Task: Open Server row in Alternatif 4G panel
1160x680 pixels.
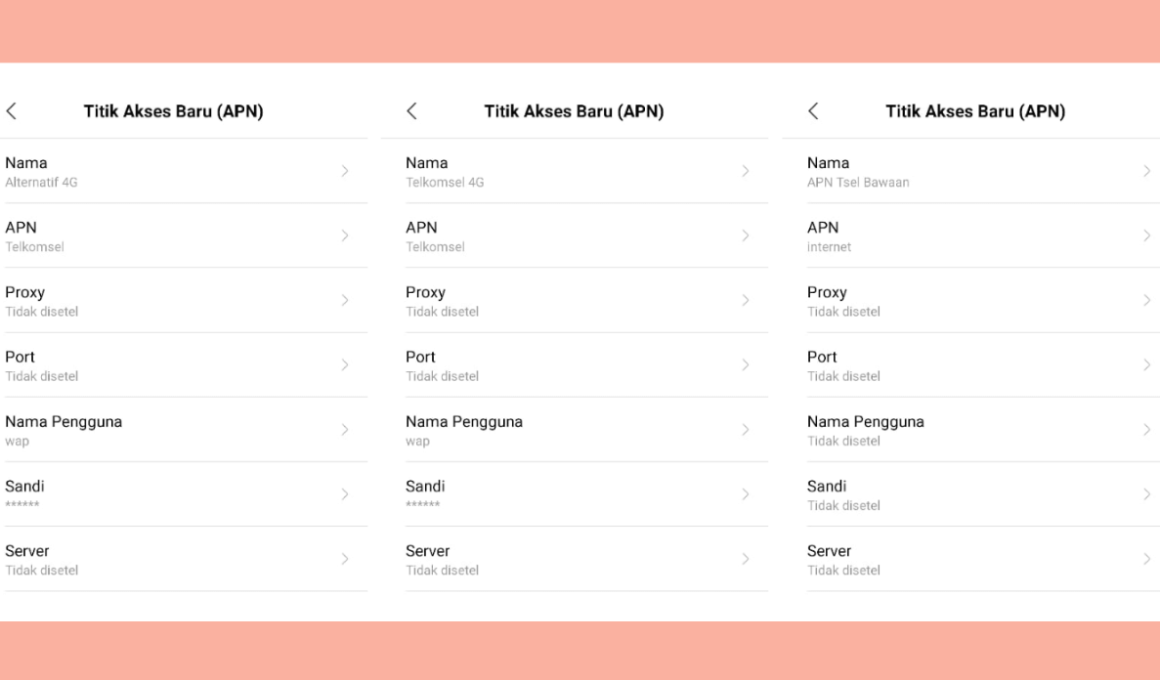Action: click(x=186, y=559)
